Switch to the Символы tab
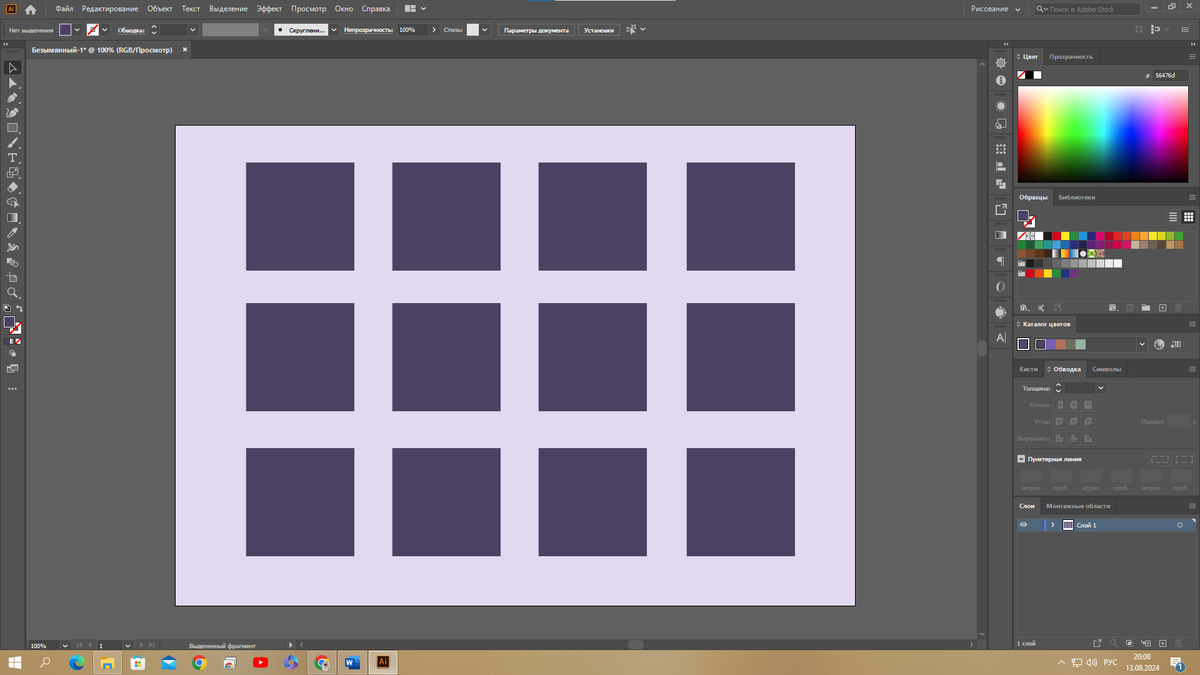 [x=1107, y=369]
